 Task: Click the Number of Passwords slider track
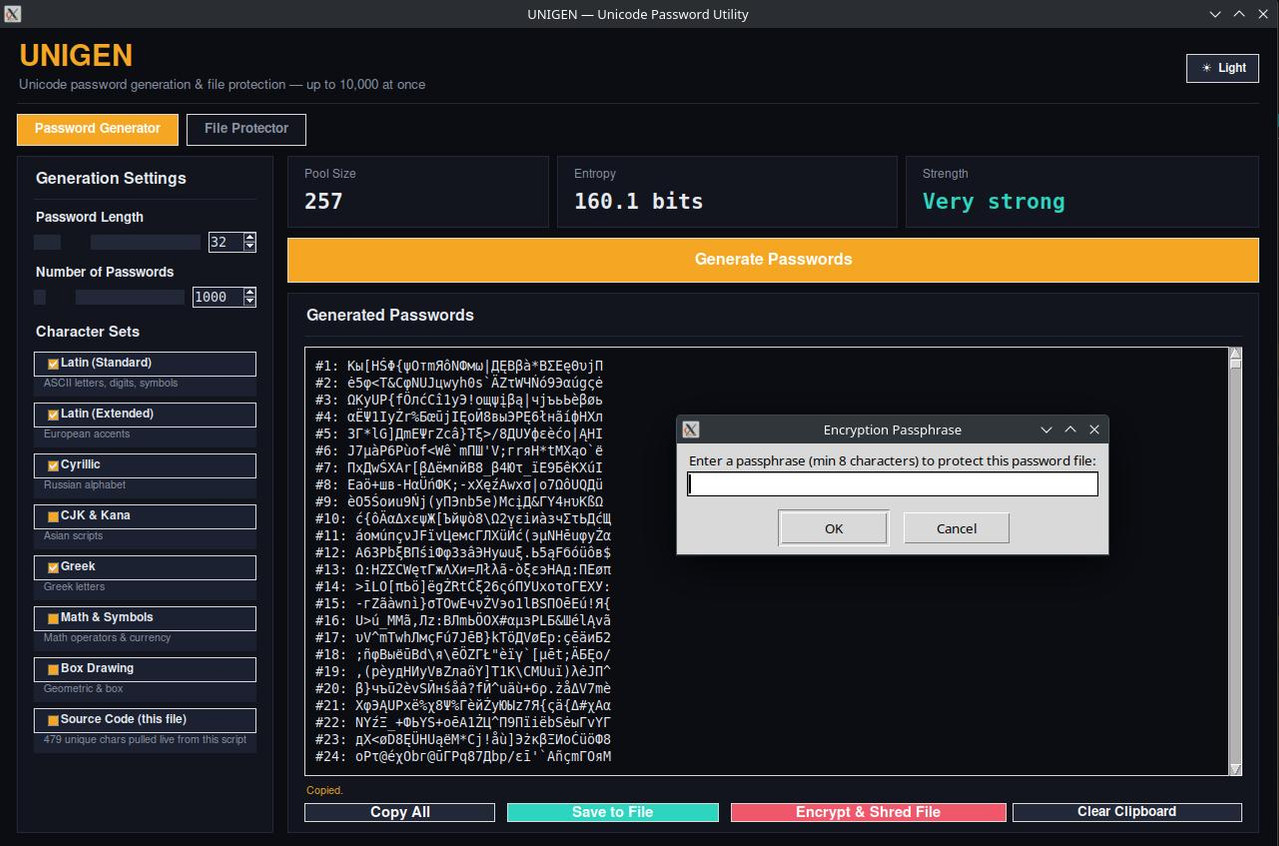point(109,297)
